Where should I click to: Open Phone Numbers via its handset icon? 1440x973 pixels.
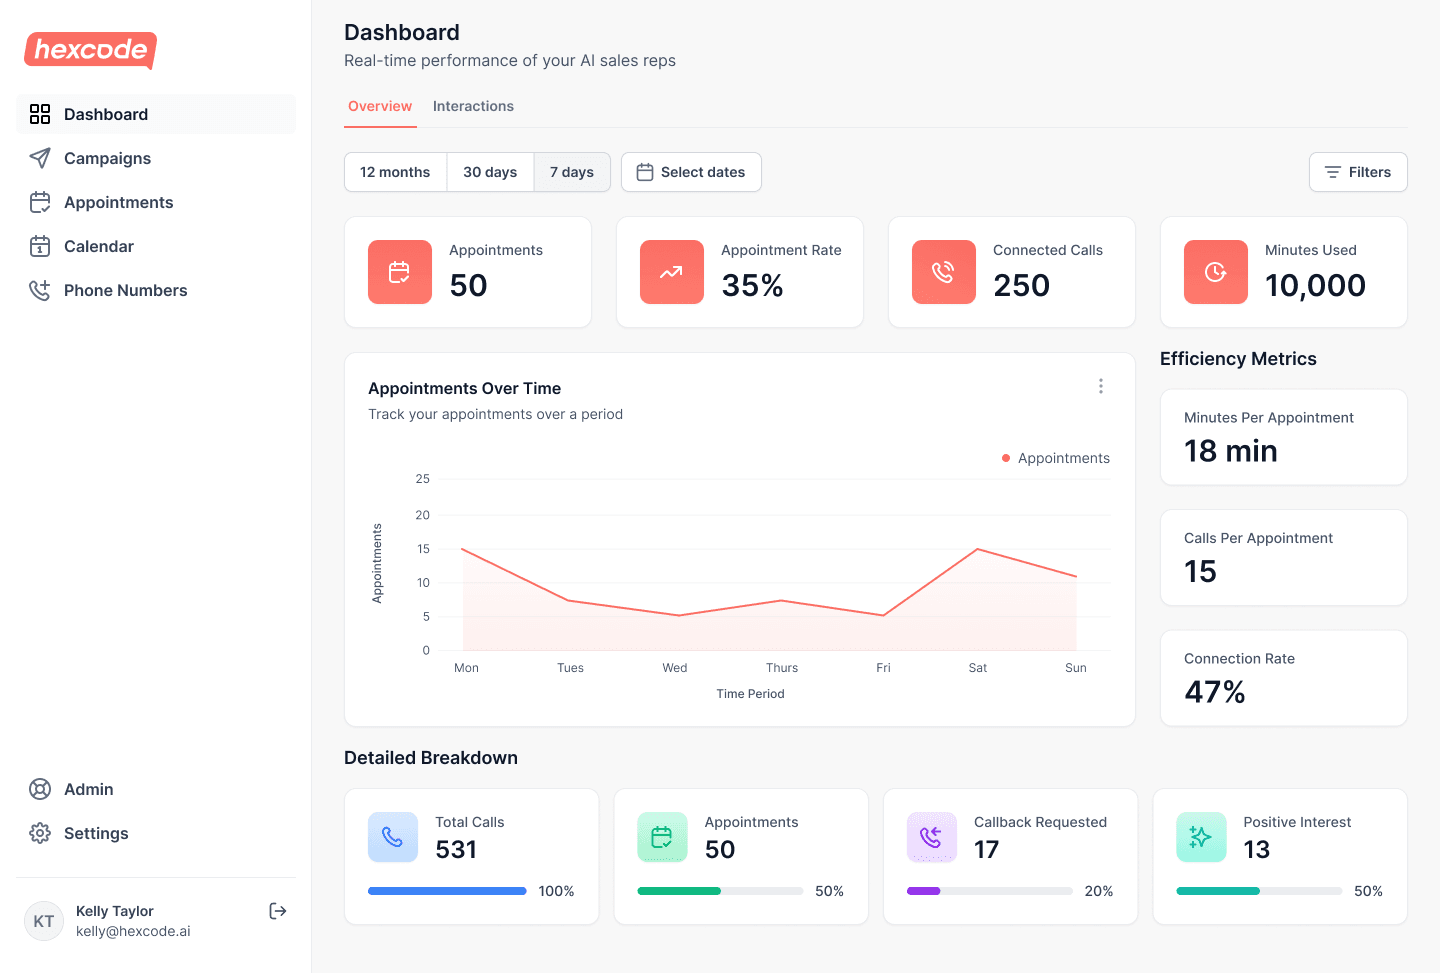pos(40,290)
